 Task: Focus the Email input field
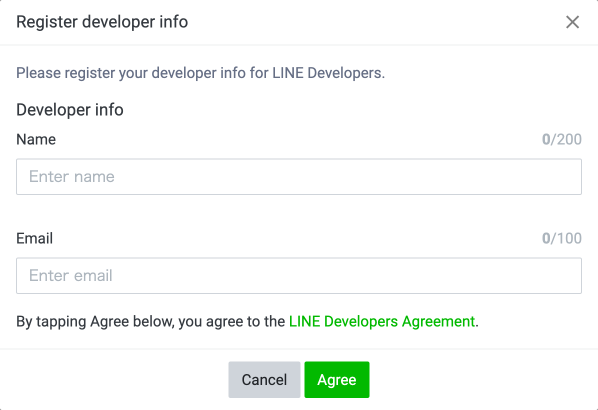coord(299,276)
